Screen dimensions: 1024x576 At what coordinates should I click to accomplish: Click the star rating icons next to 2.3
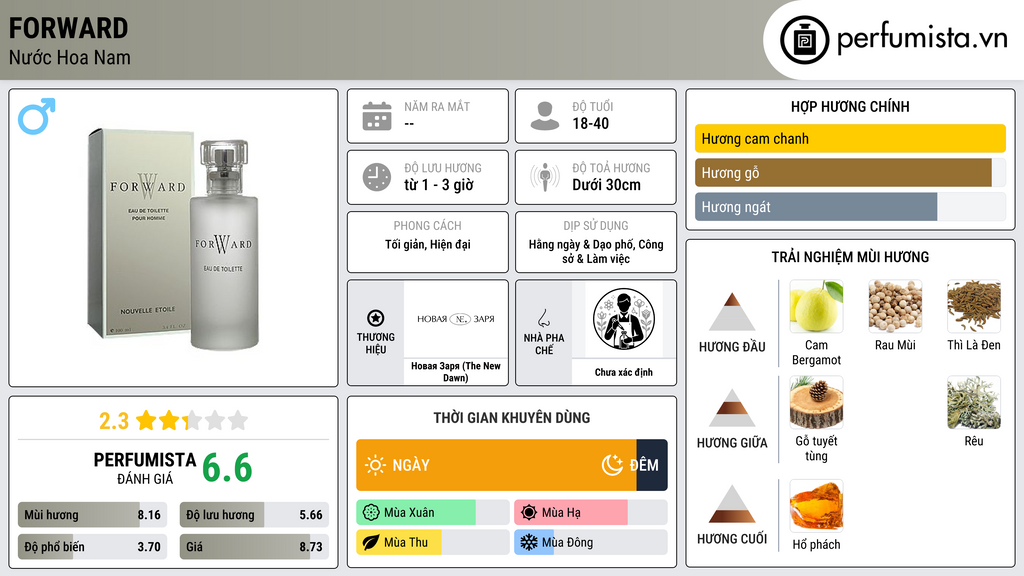click(192, 421)
